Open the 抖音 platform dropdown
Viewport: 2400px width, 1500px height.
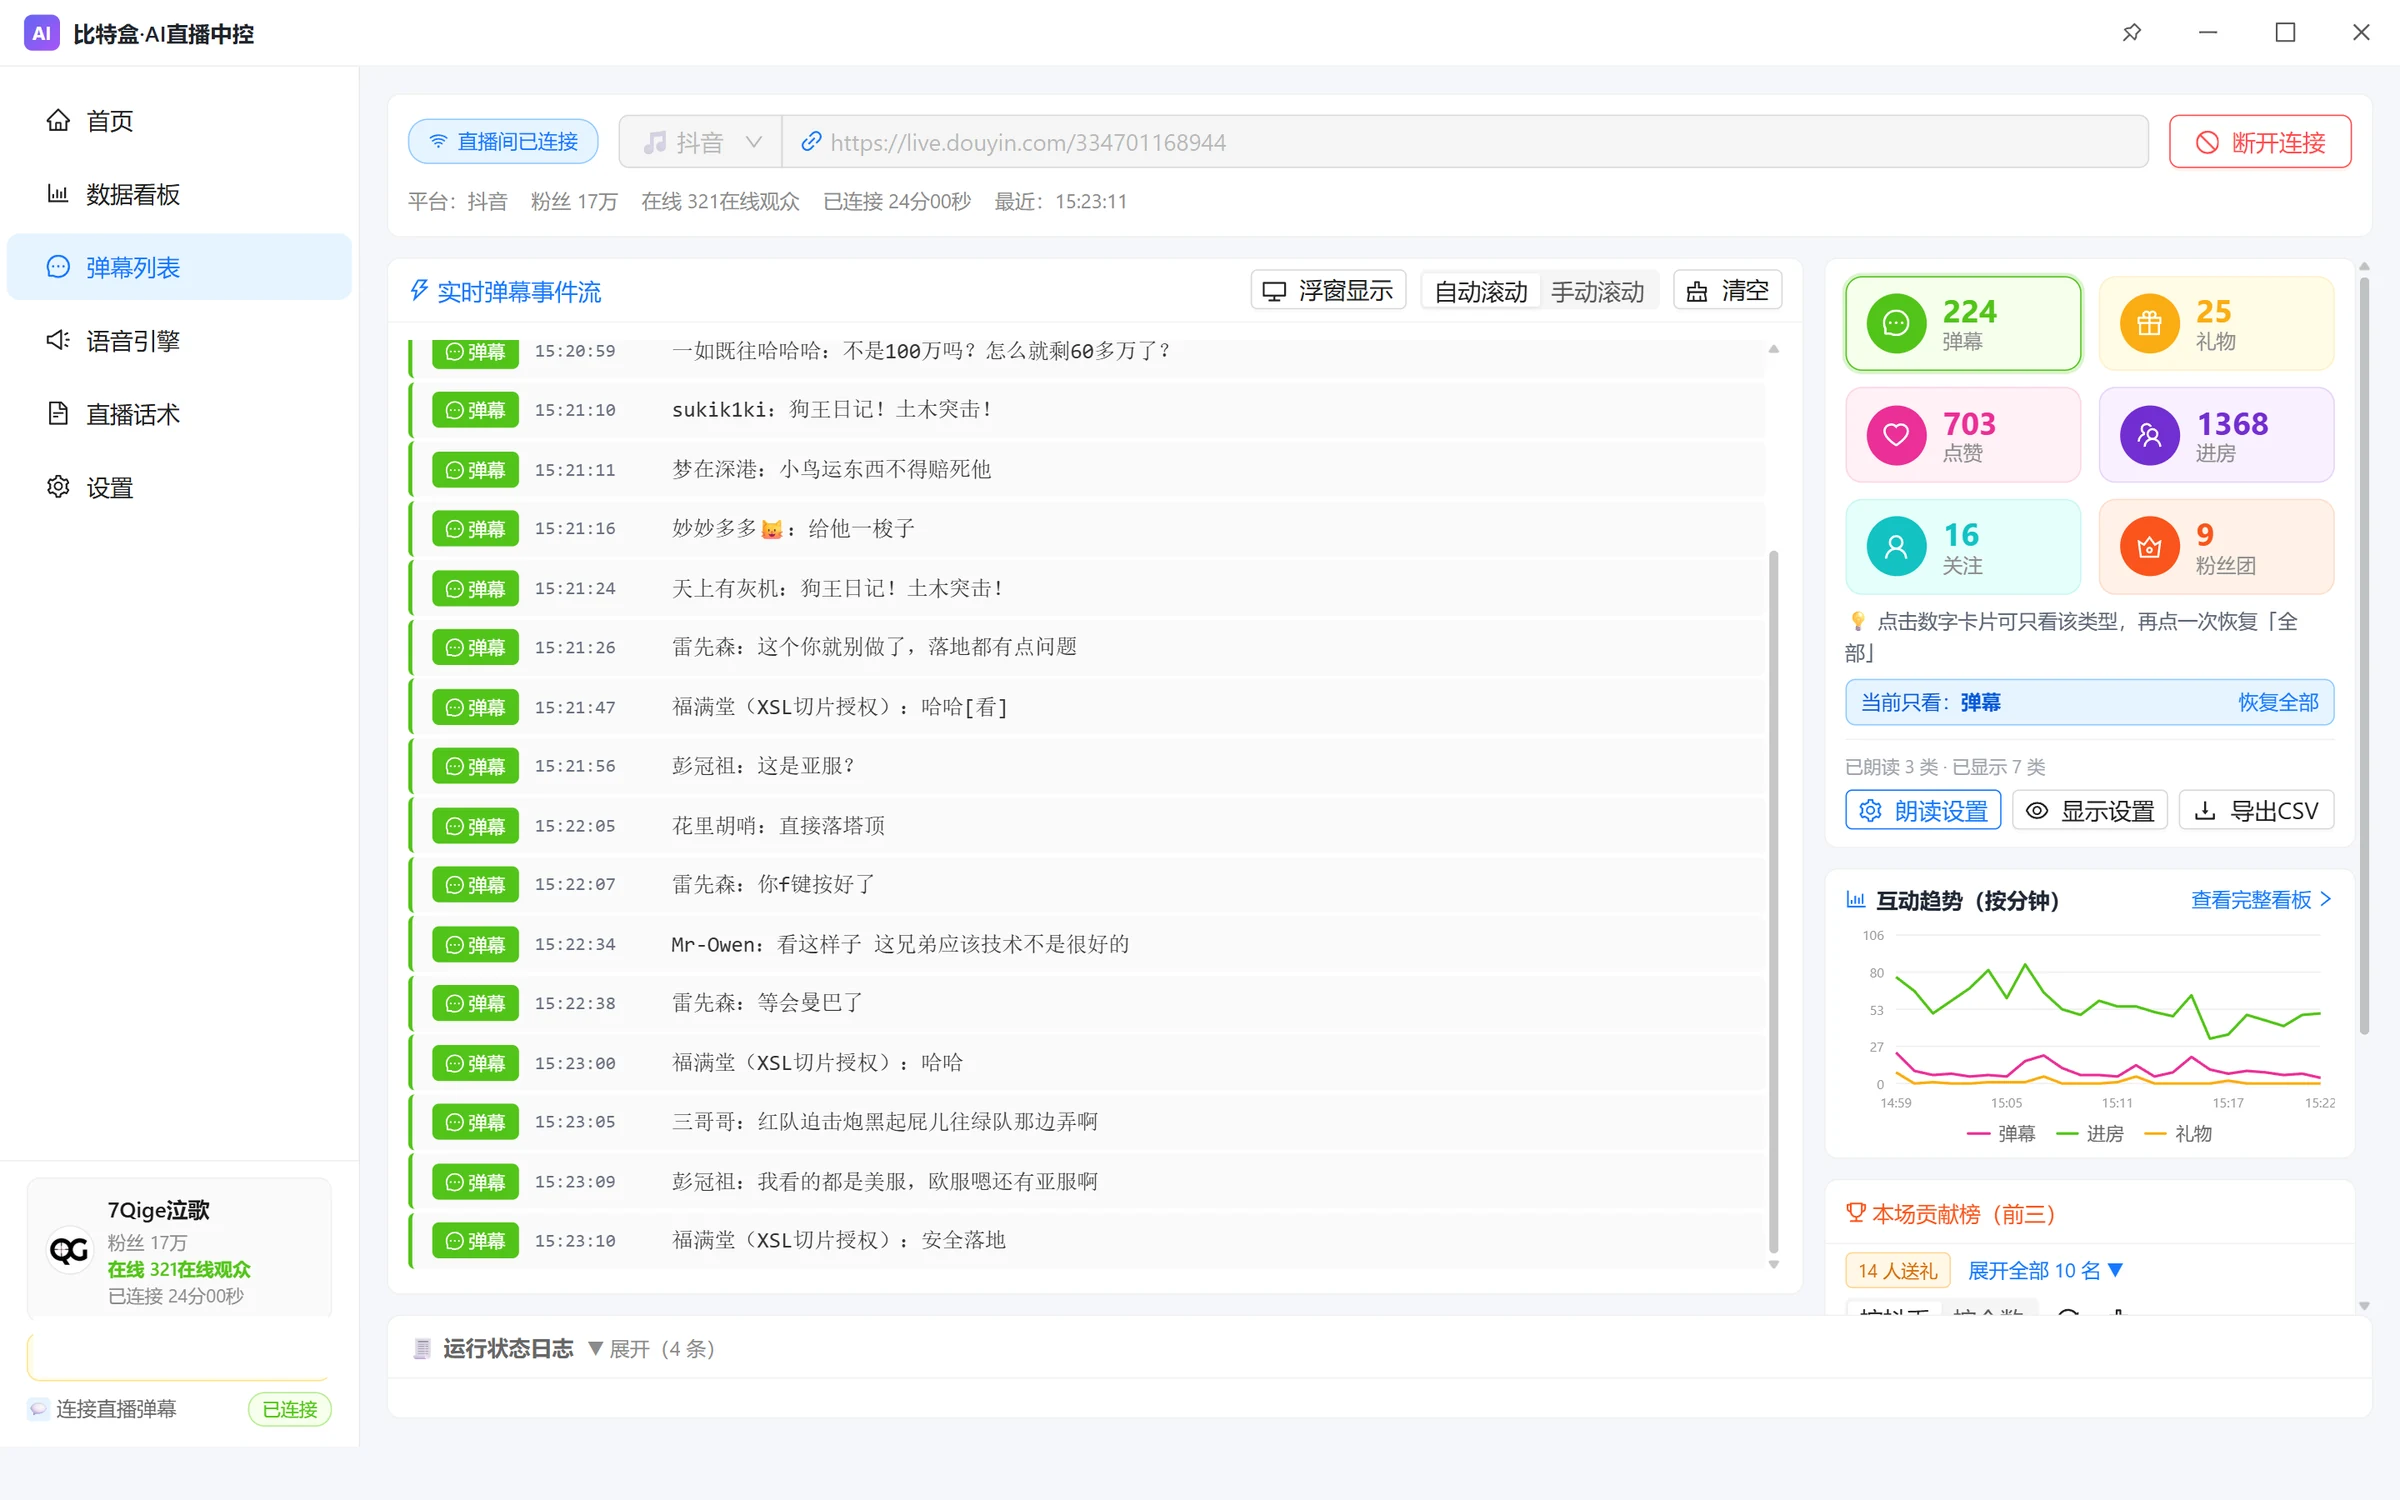pyautogui.click(x=701, y=142)
